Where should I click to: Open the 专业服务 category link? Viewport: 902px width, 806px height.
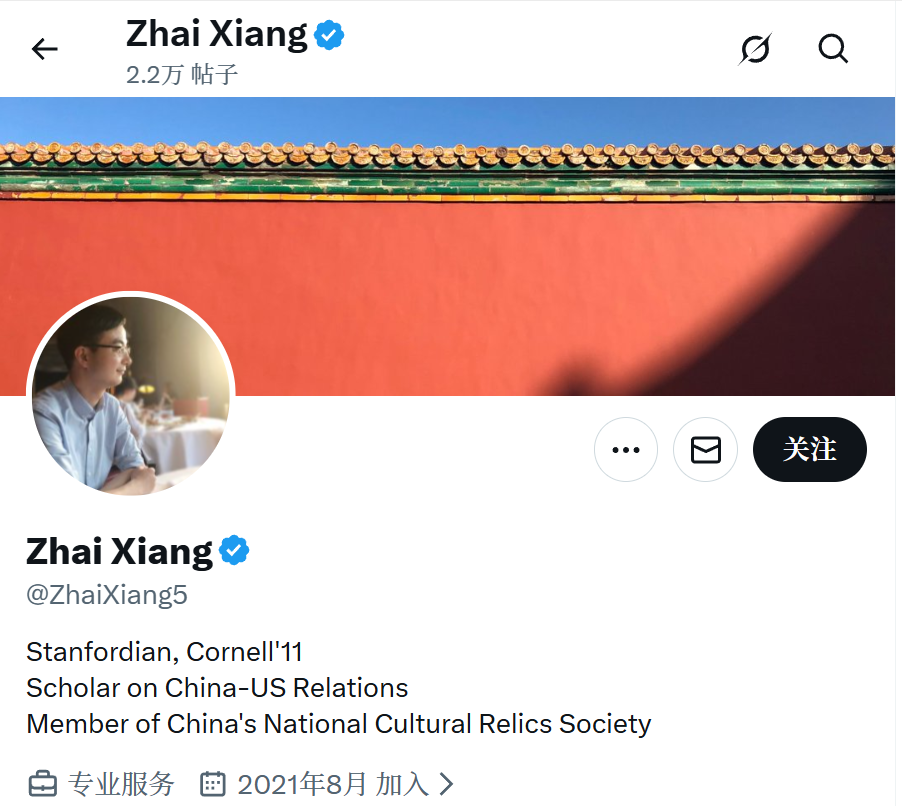pos(121,784)
